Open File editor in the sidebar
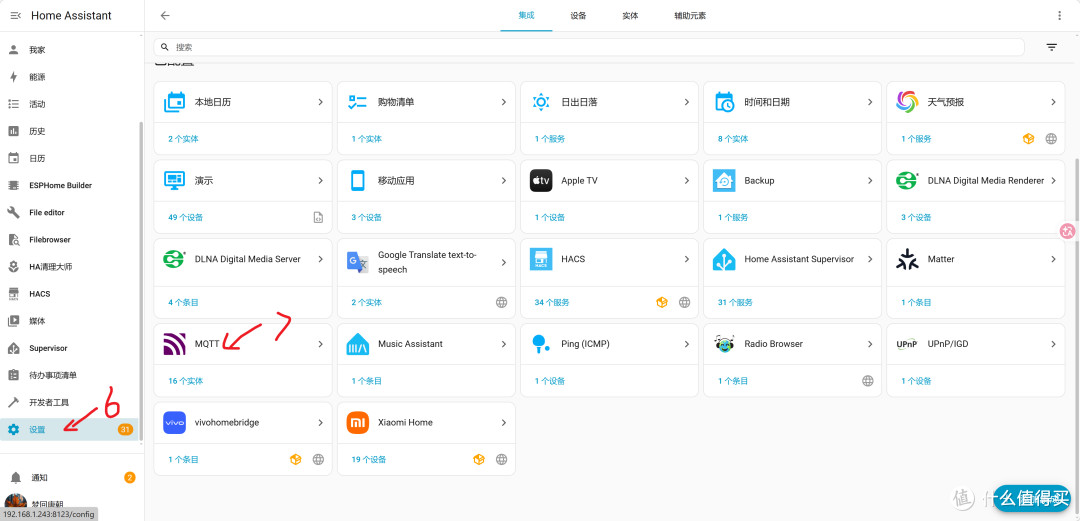The width and height of the screenshot is (1080, 521). 69,212
